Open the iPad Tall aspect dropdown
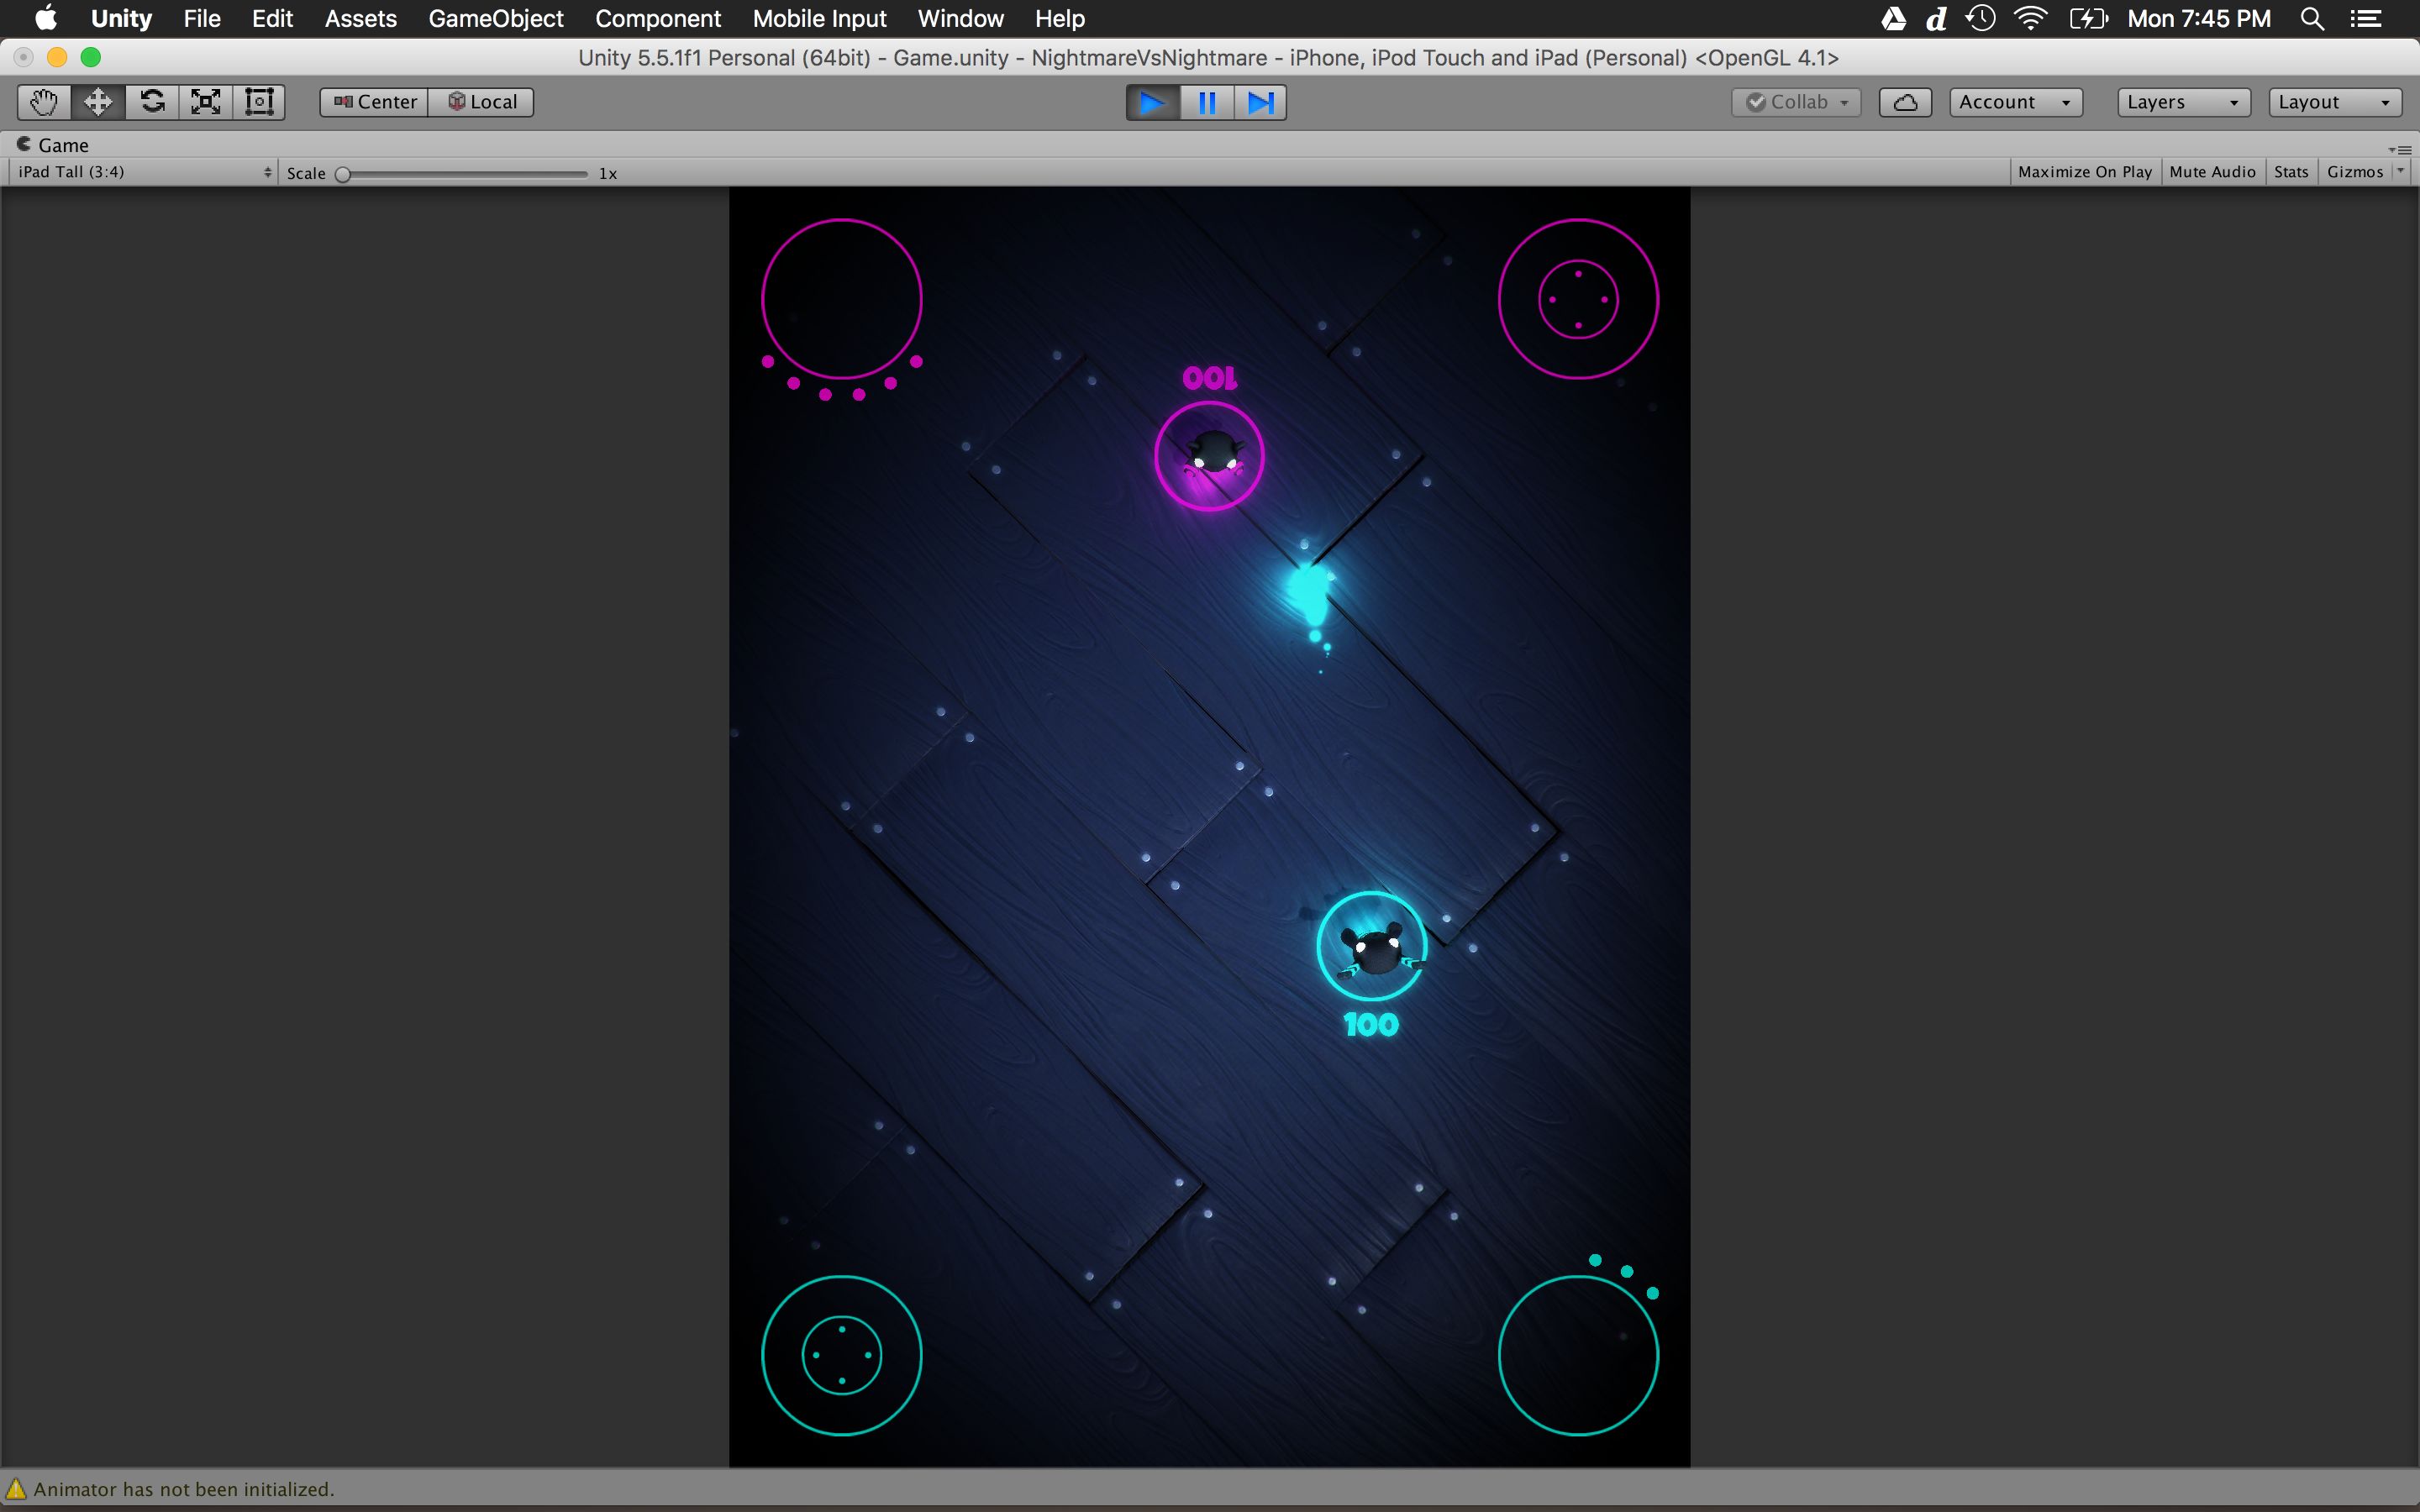This screenshot has height=1512, width=2420. [144, 172]
